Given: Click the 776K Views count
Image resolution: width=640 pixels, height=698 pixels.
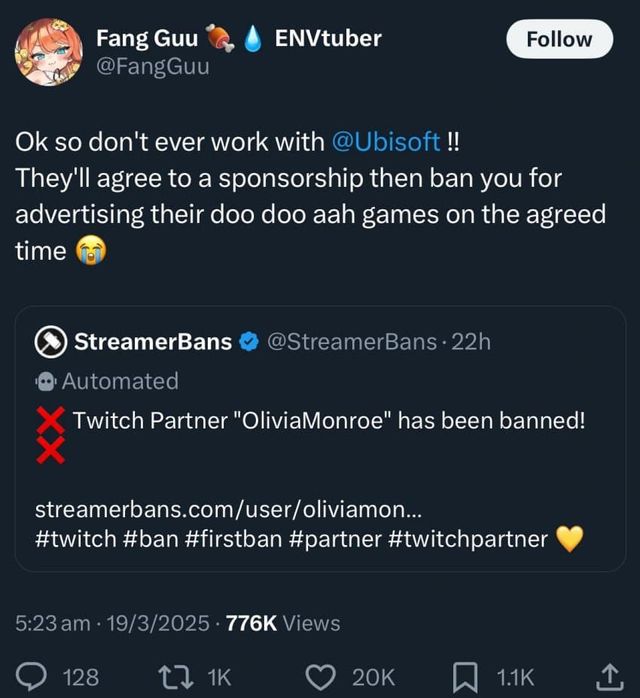Looking at the screenshot, I should point(283,623).
